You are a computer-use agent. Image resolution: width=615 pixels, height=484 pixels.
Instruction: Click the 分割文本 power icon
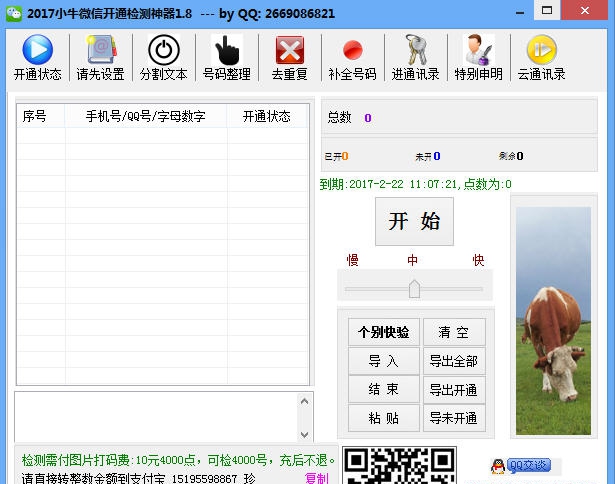(164, 50)
